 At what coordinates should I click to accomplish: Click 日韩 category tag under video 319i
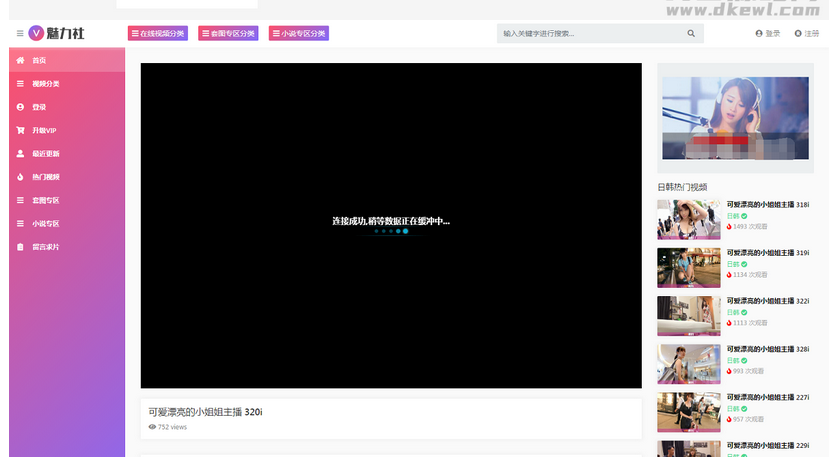click(733, 265)
